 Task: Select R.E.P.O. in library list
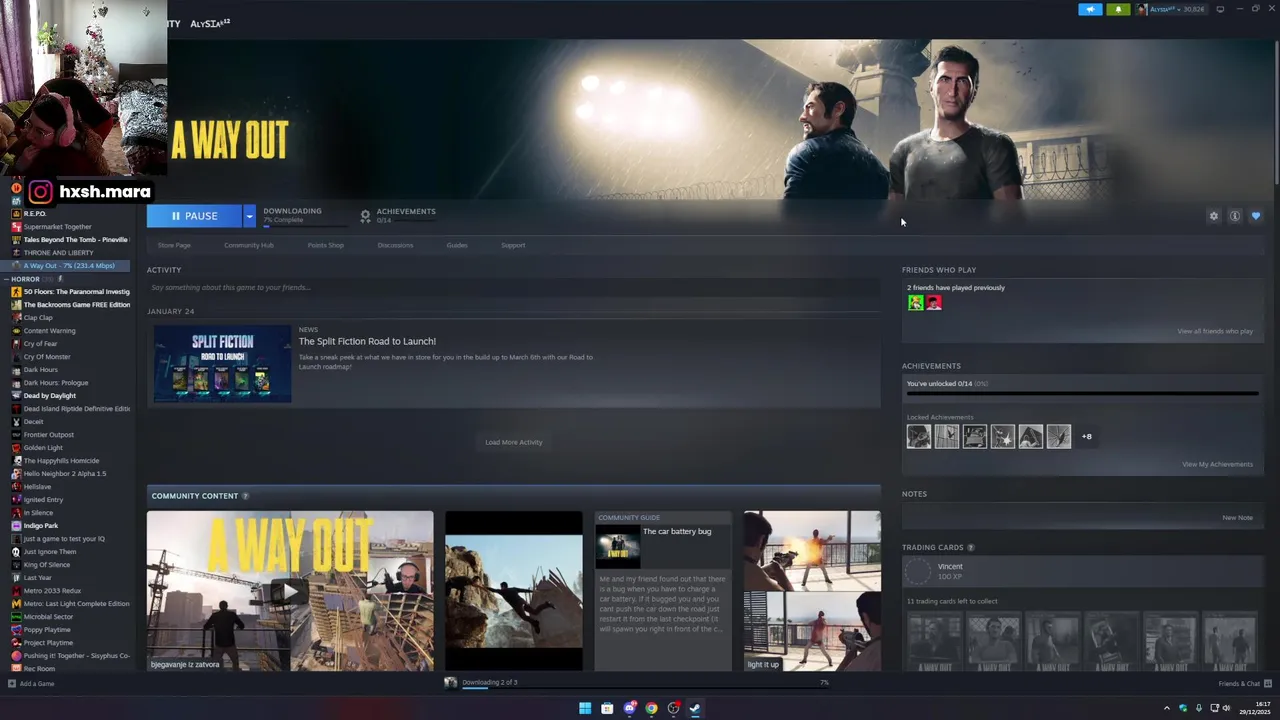pos(34,214)
